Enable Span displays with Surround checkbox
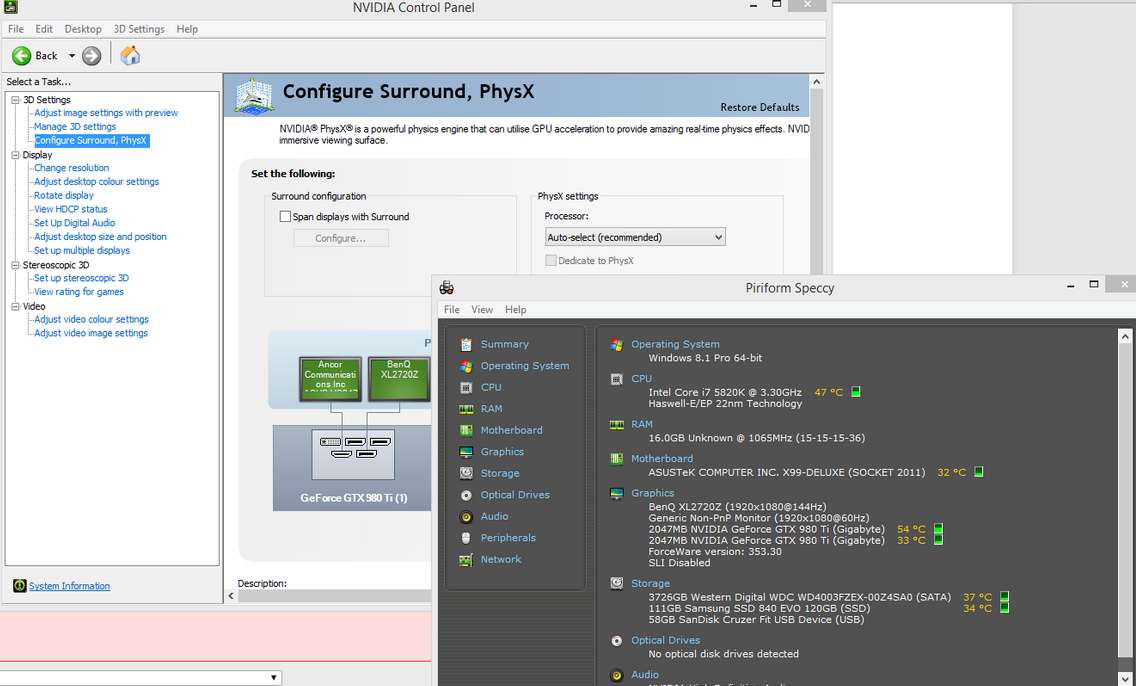The image size is (1136, 686). coord(285,217)
